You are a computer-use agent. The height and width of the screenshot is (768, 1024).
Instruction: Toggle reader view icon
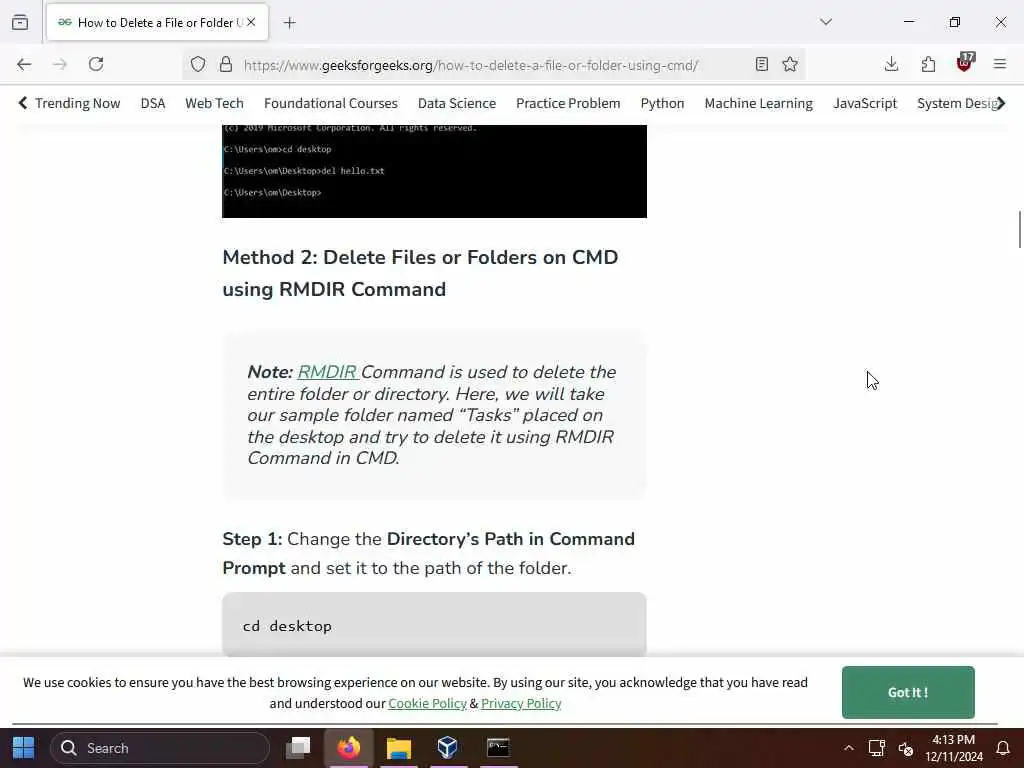(x=761, y=64)
